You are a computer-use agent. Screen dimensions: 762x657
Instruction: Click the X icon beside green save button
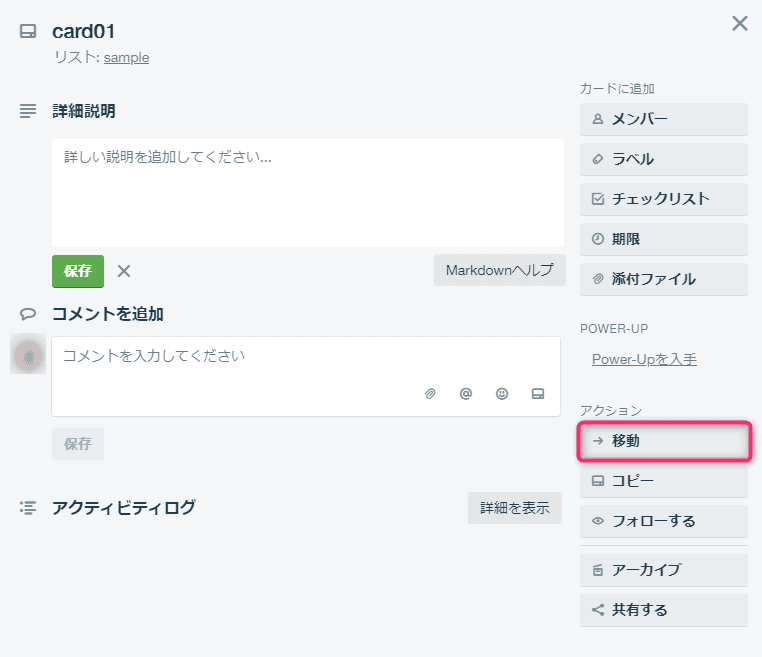pyautogui.click(x=124, y=271)
